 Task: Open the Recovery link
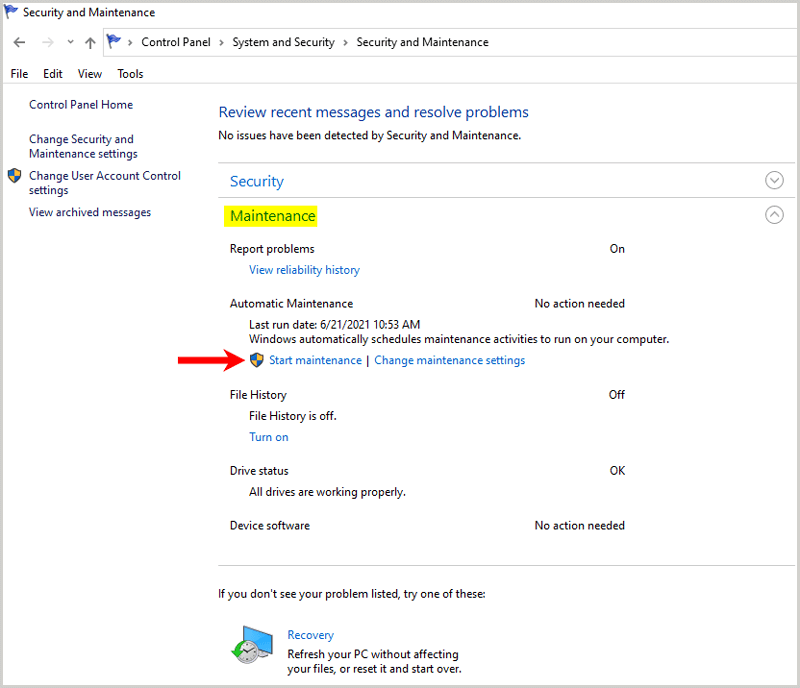pyautogui.click(x=310, y=635)
